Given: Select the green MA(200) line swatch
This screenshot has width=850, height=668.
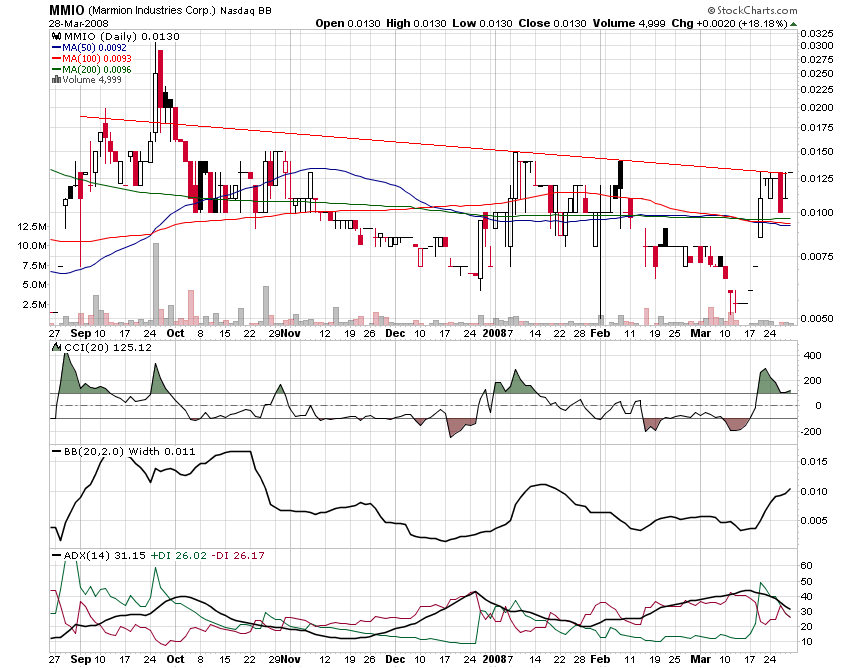Looking at the screenshot, I should click(56, 69).
